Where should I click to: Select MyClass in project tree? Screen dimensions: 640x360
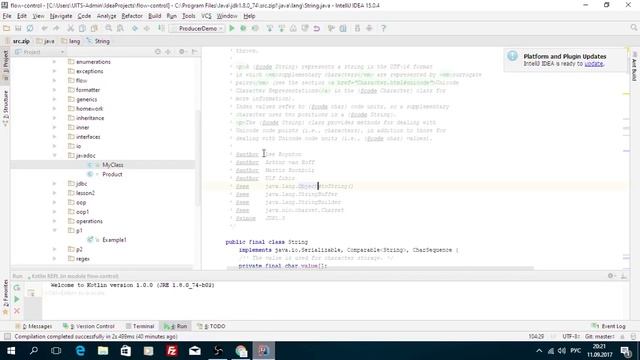(x=113, y=165)
